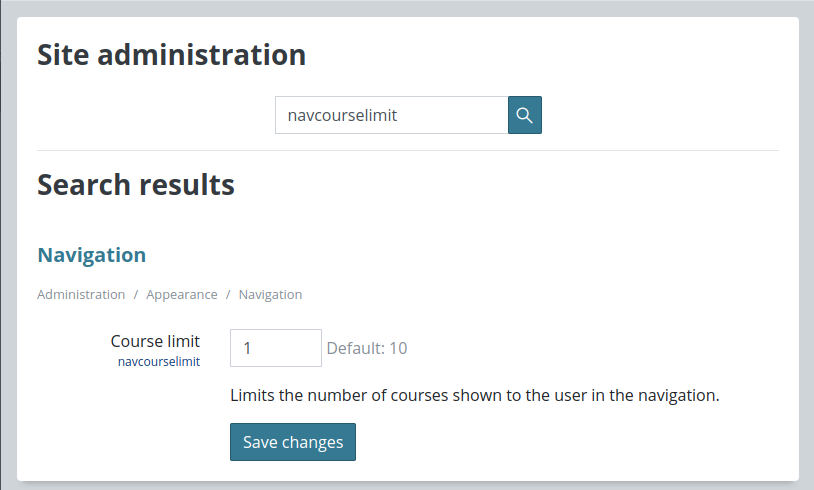814x490 pixels.
Task: Click the horizontal divider below the search box
Action: click(408, 151)
